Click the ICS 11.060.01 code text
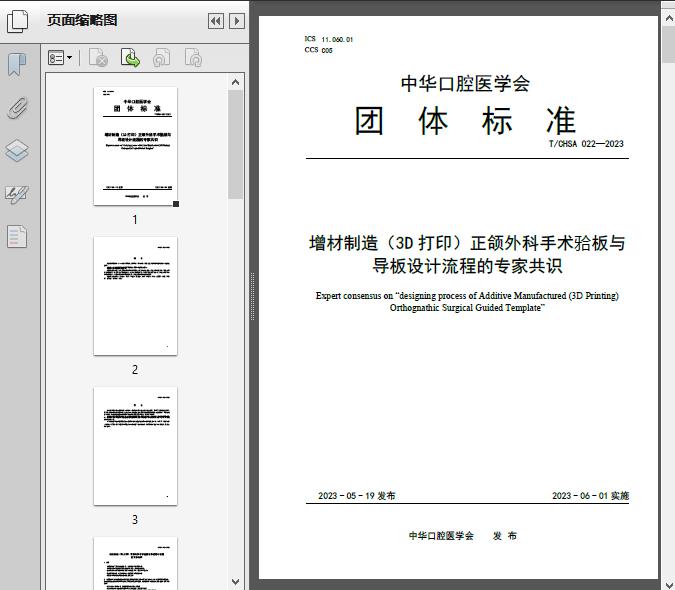 tap(329, 39)
